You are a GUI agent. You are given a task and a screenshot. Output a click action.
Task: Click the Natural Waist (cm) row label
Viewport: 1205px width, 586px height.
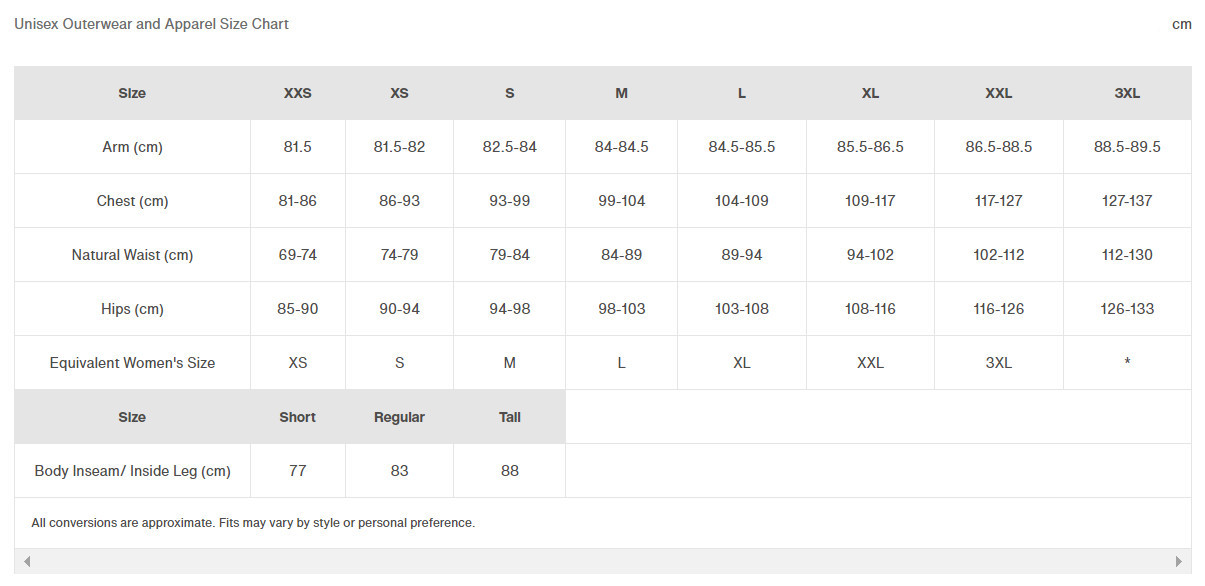[x=132, y=255]
